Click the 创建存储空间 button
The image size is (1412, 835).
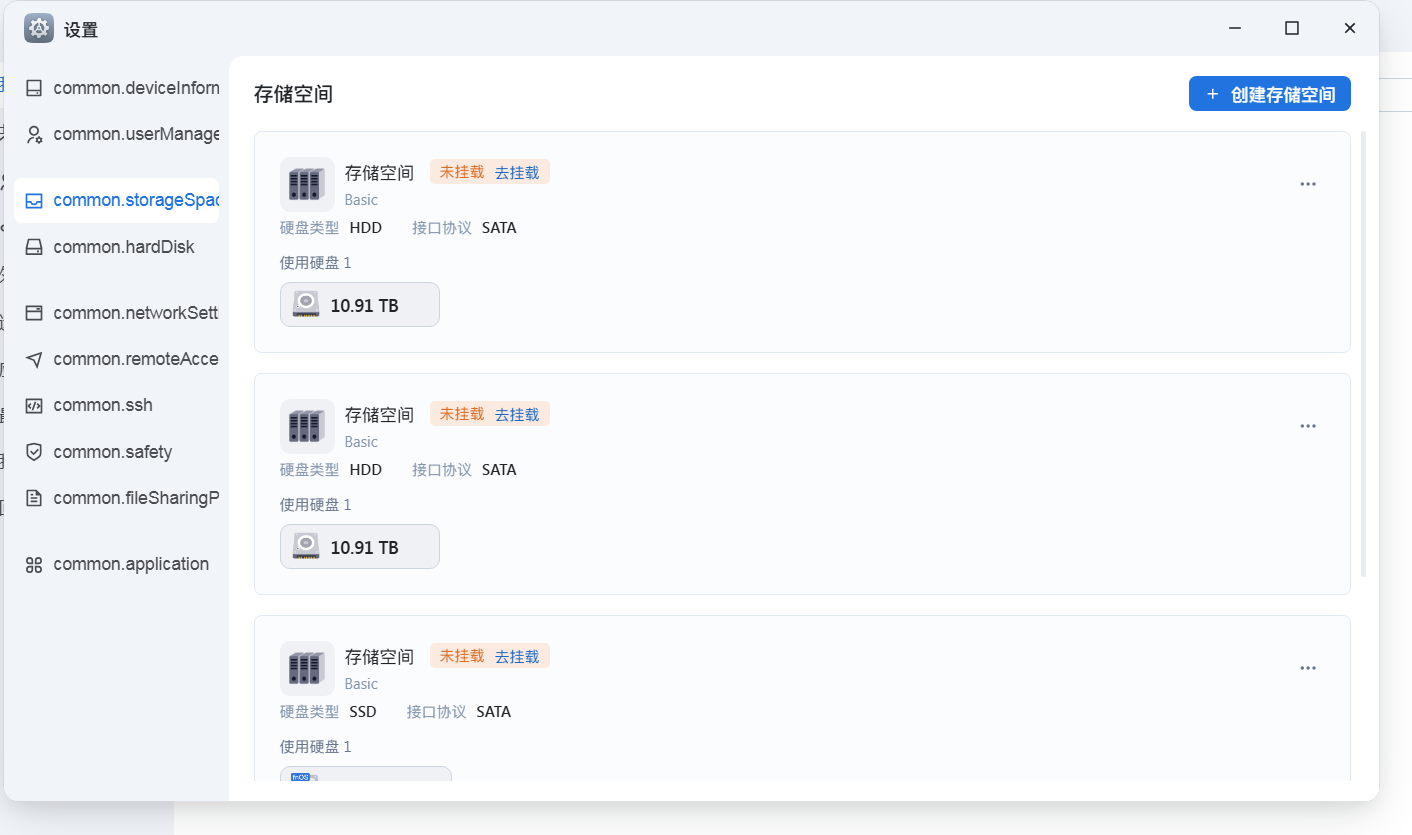tap(1270, 94)
